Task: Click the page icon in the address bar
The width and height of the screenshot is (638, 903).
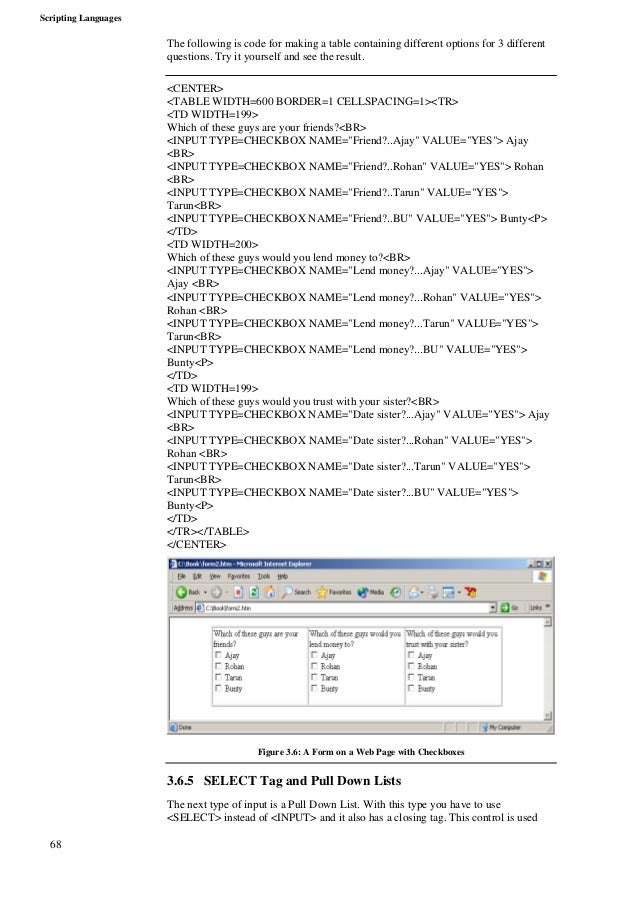Action: pos(200,608)
